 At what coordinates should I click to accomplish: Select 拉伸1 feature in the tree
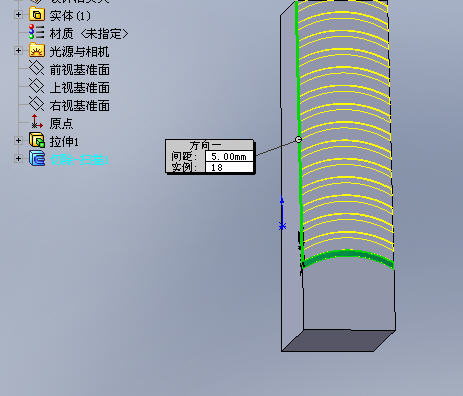(x=64, y=142)
